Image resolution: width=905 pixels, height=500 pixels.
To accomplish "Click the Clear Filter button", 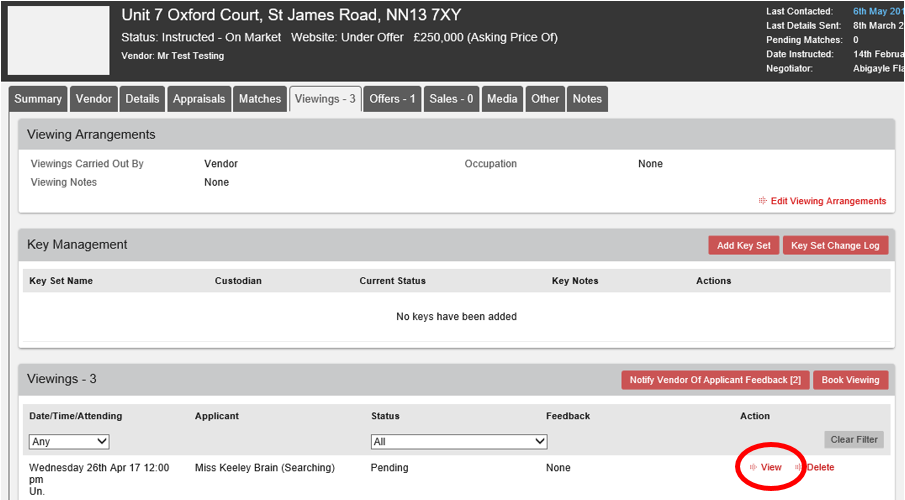I will (x=854, y=439).
